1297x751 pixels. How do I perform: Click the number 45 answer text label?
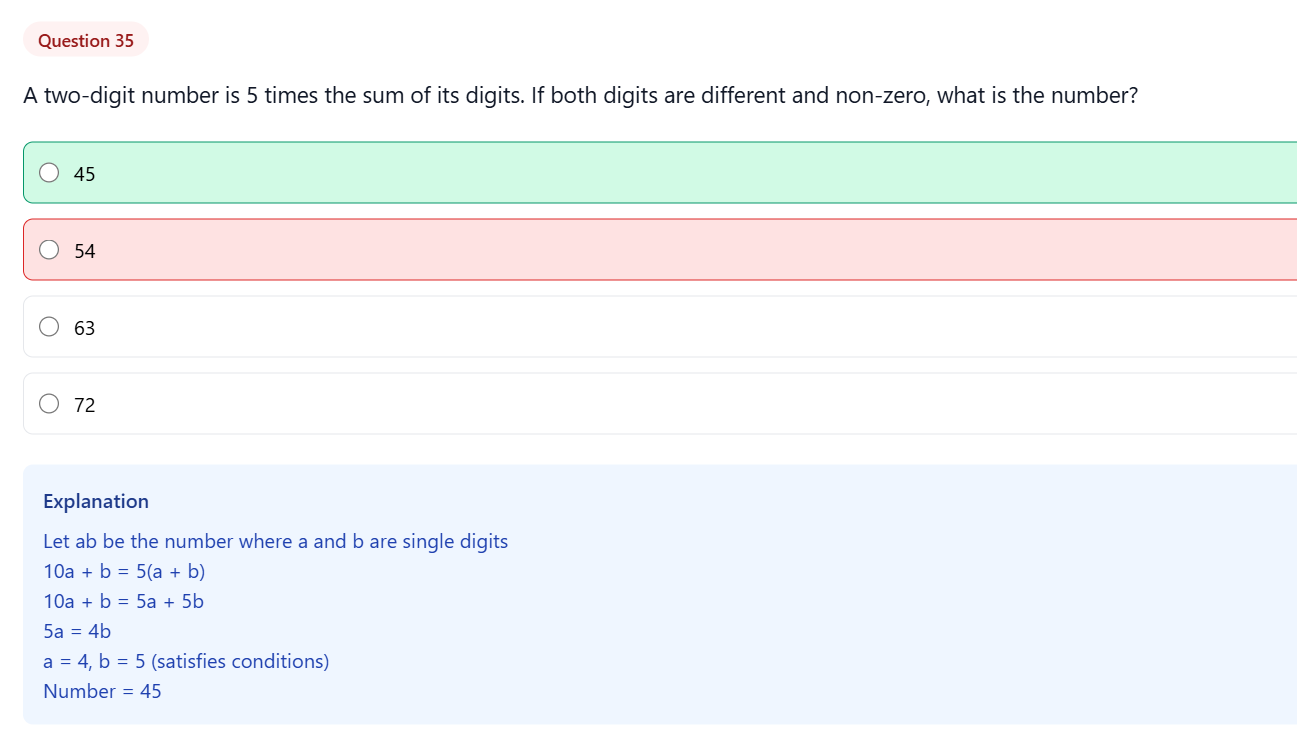(85, 173)
